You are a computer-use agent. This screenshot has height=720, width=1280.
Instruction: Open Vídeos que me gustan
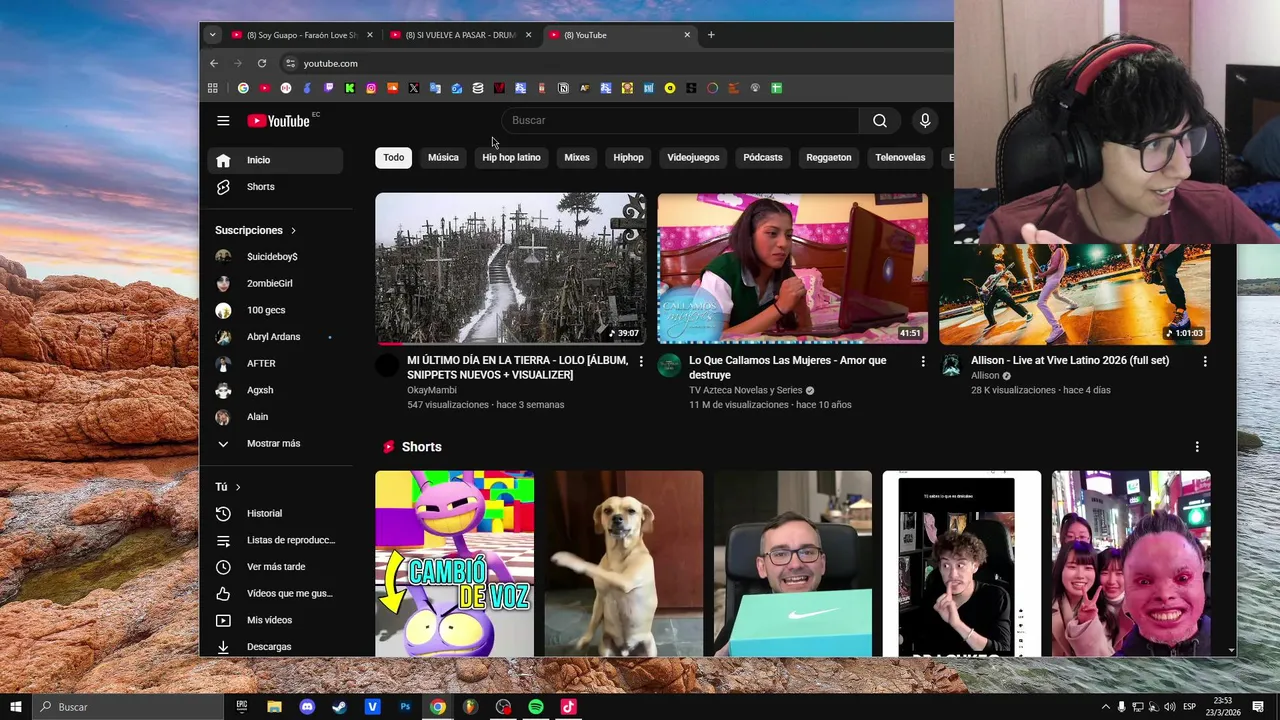[x=275, y=593]
